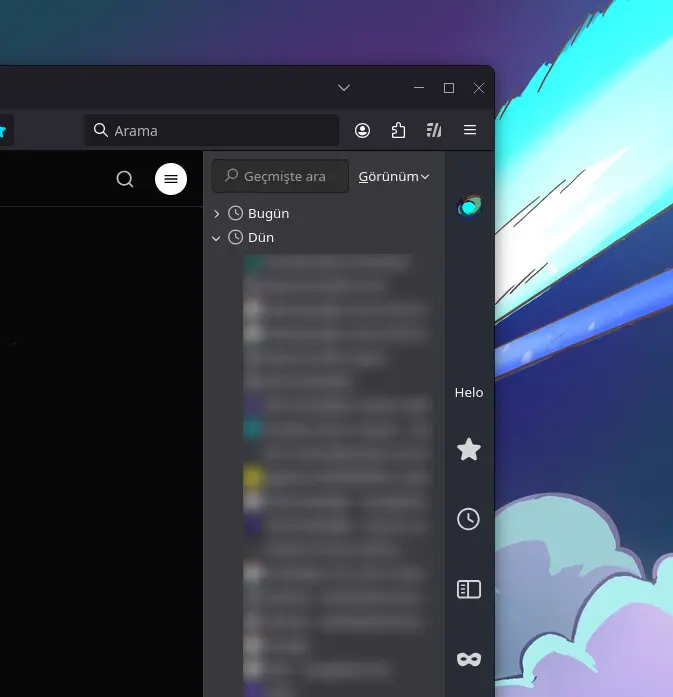The height and width of the screenshot is (697, 673).
Task: Open the bookmarks star in sidebar
Action: click(x=469, y=449)
